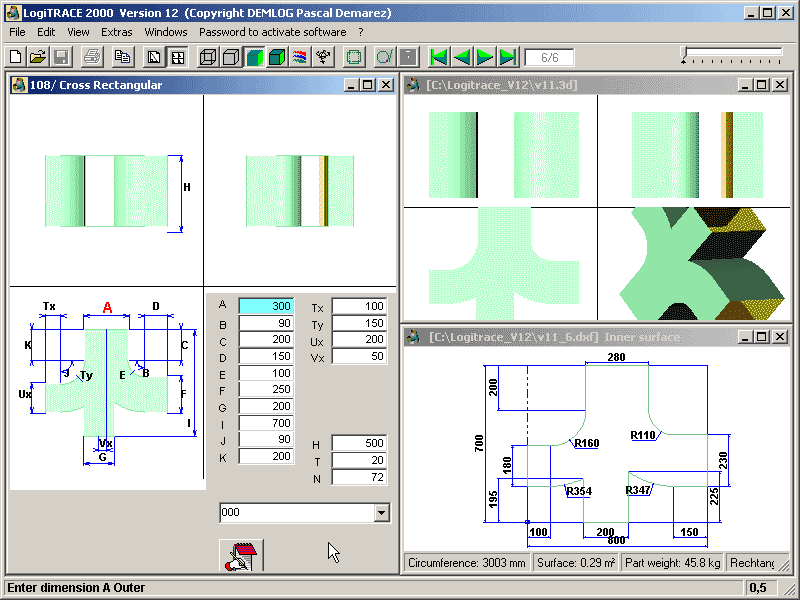The width and height of the screenshot is (800, 600).
Task: Click the 108/ Cross Rectangular window icon
Action: pyautogui.click(x=19, y=85)
